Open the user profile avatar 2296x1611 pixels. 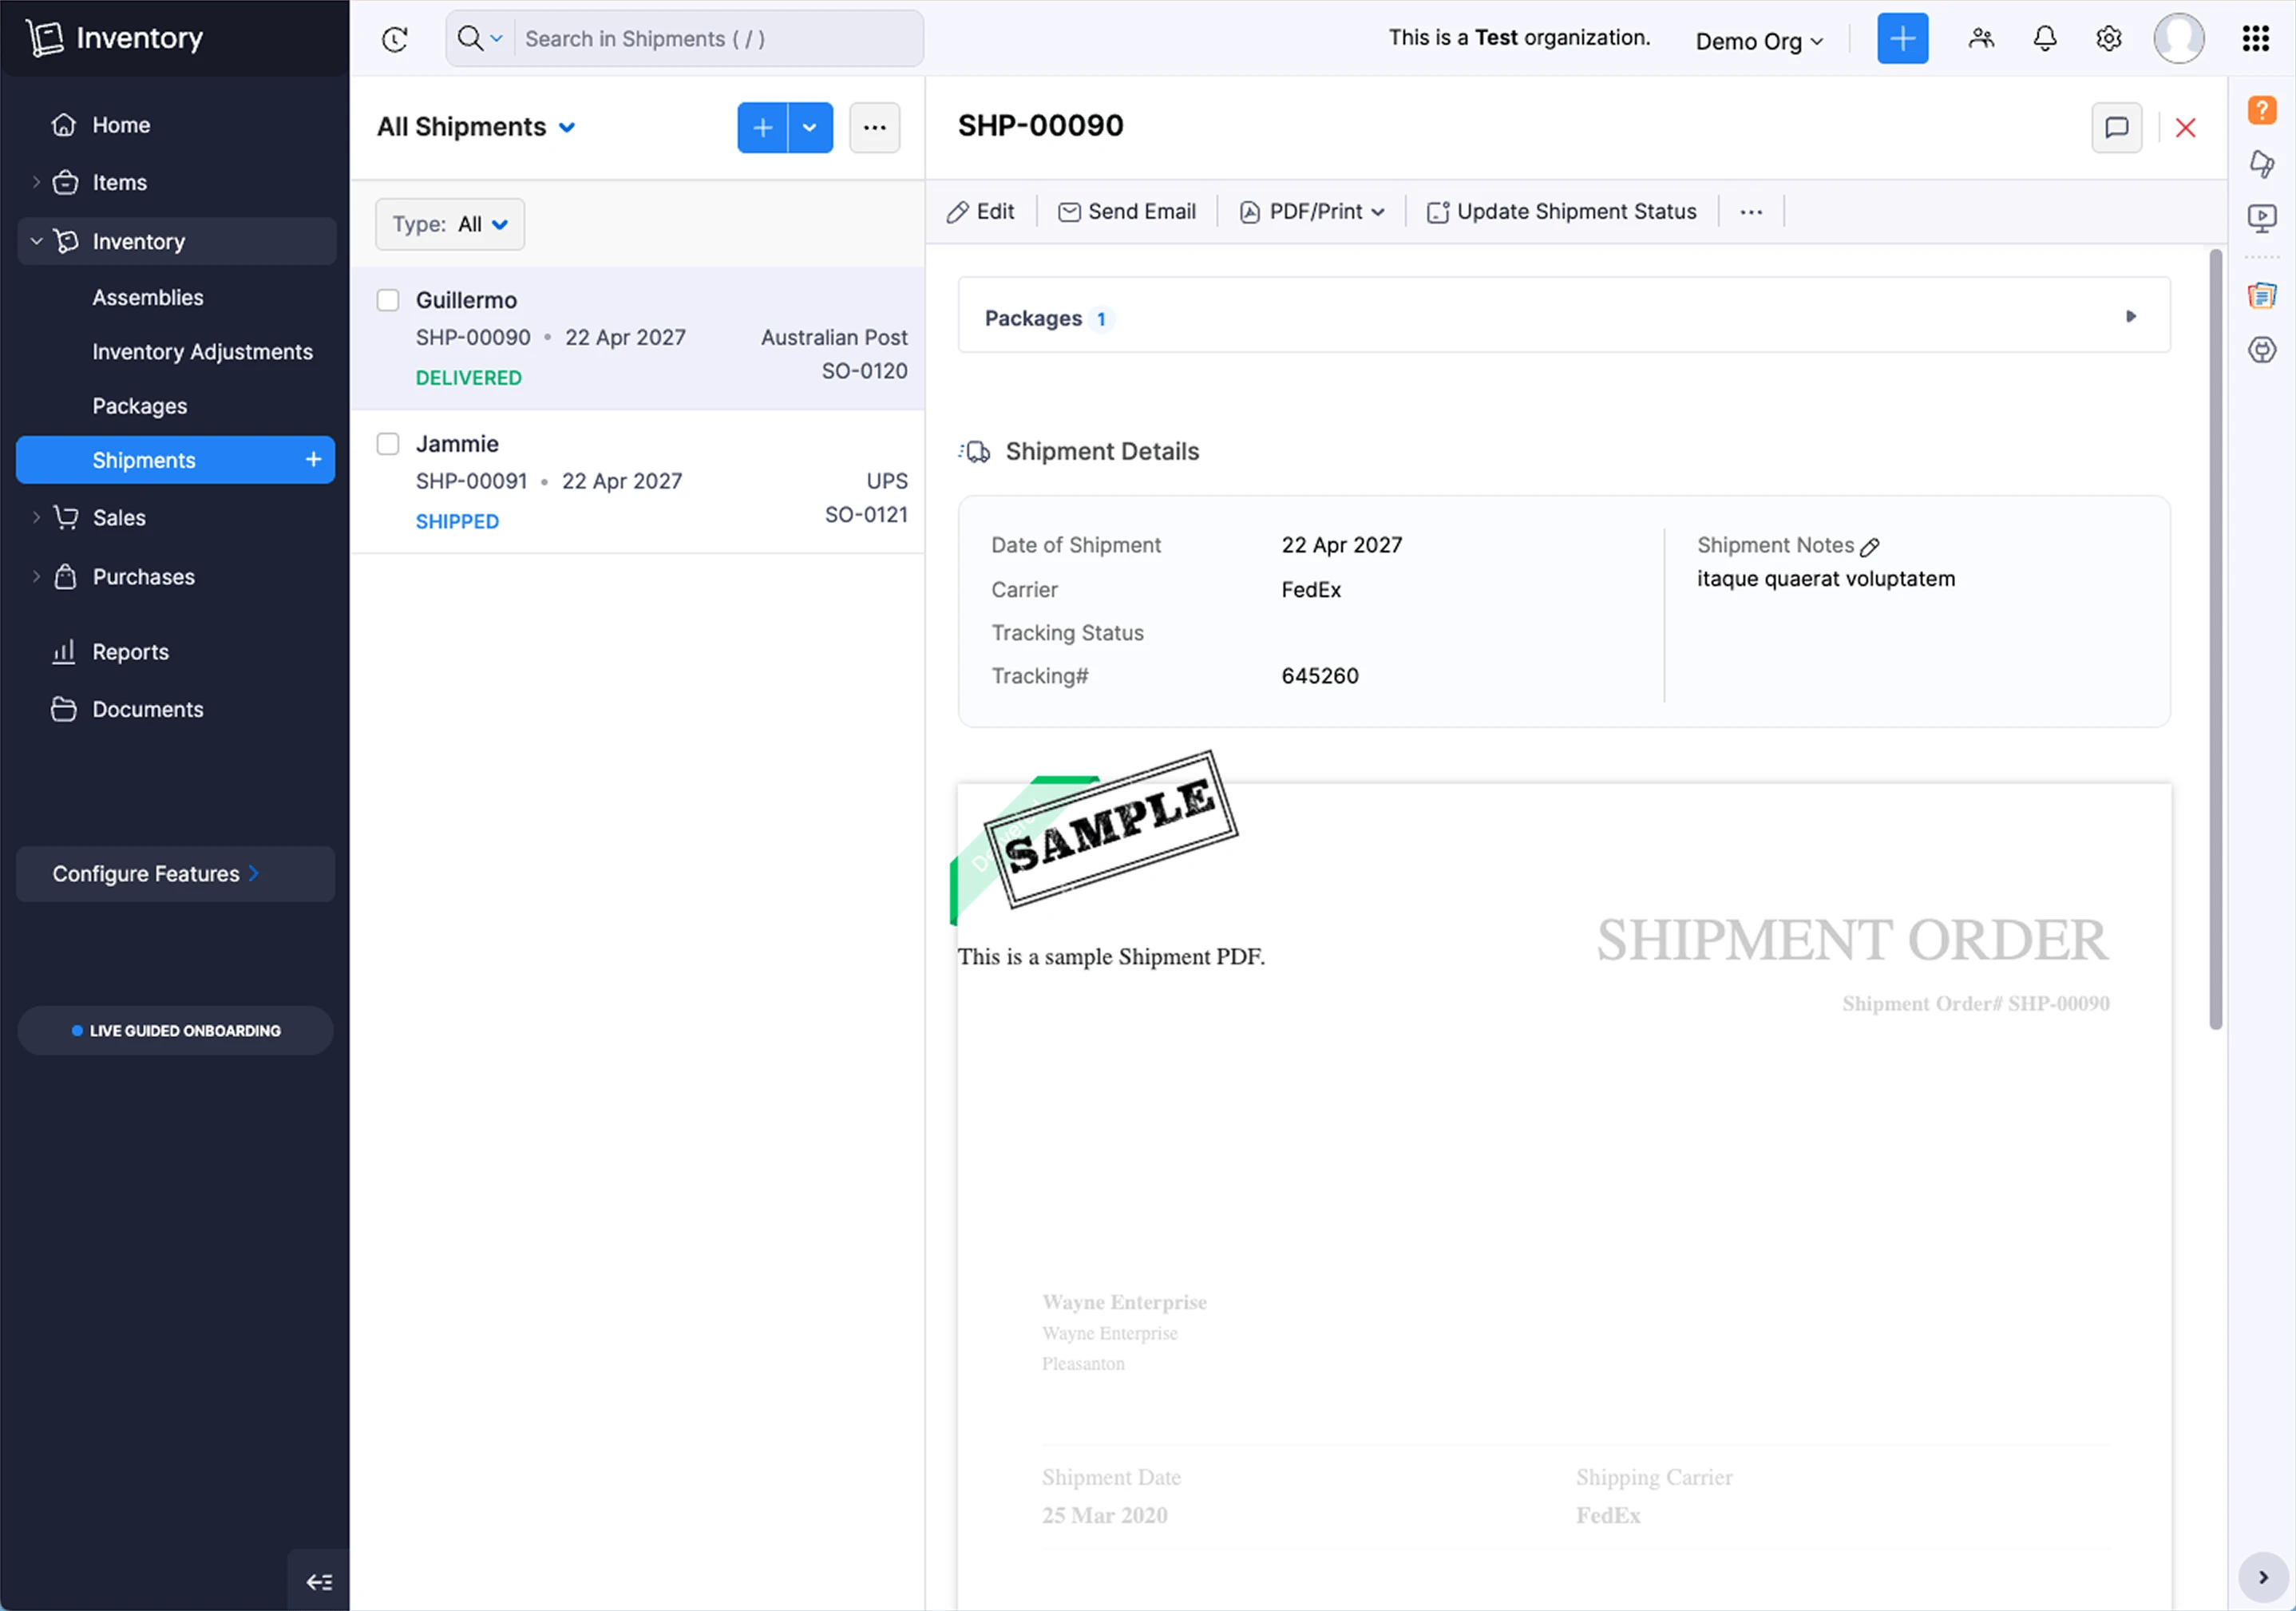(2178, 39)
